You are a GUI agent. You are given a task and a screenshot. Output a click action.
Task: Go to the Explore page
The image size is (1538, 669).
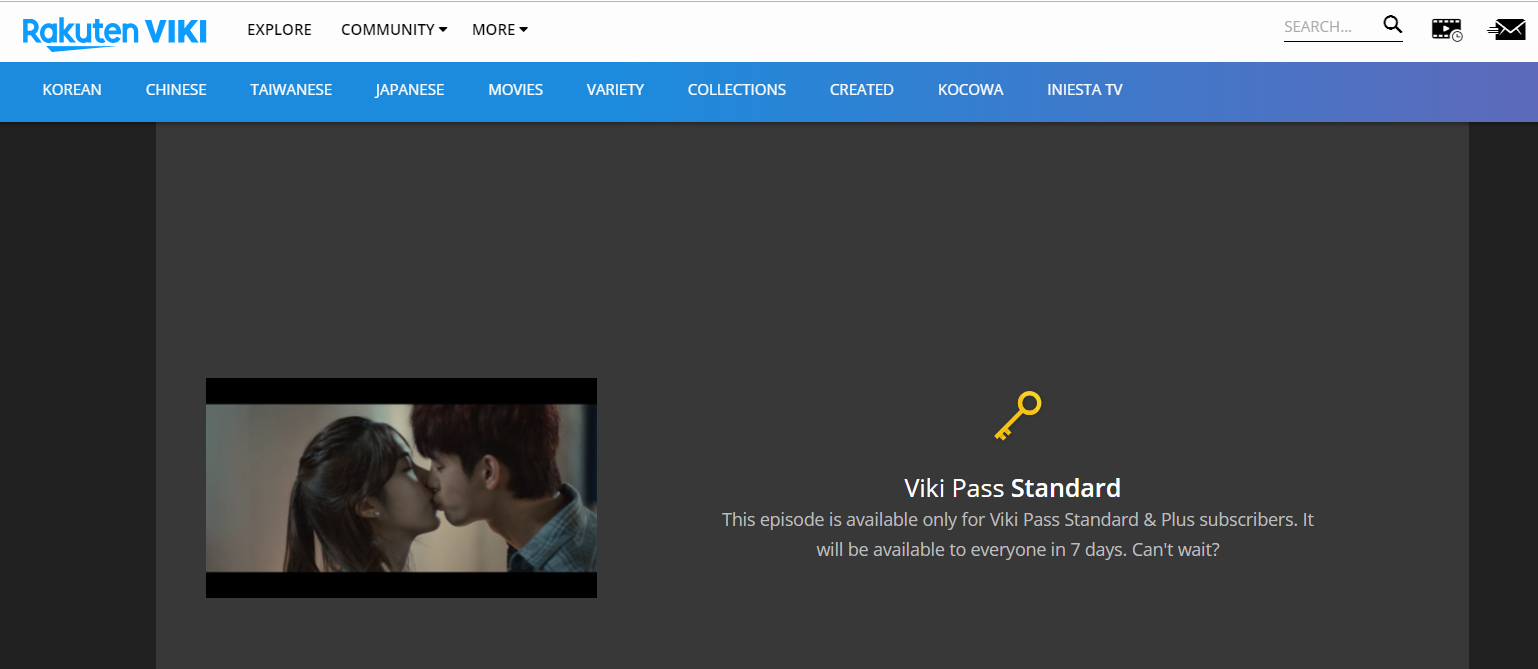click(x=279, y=30)
